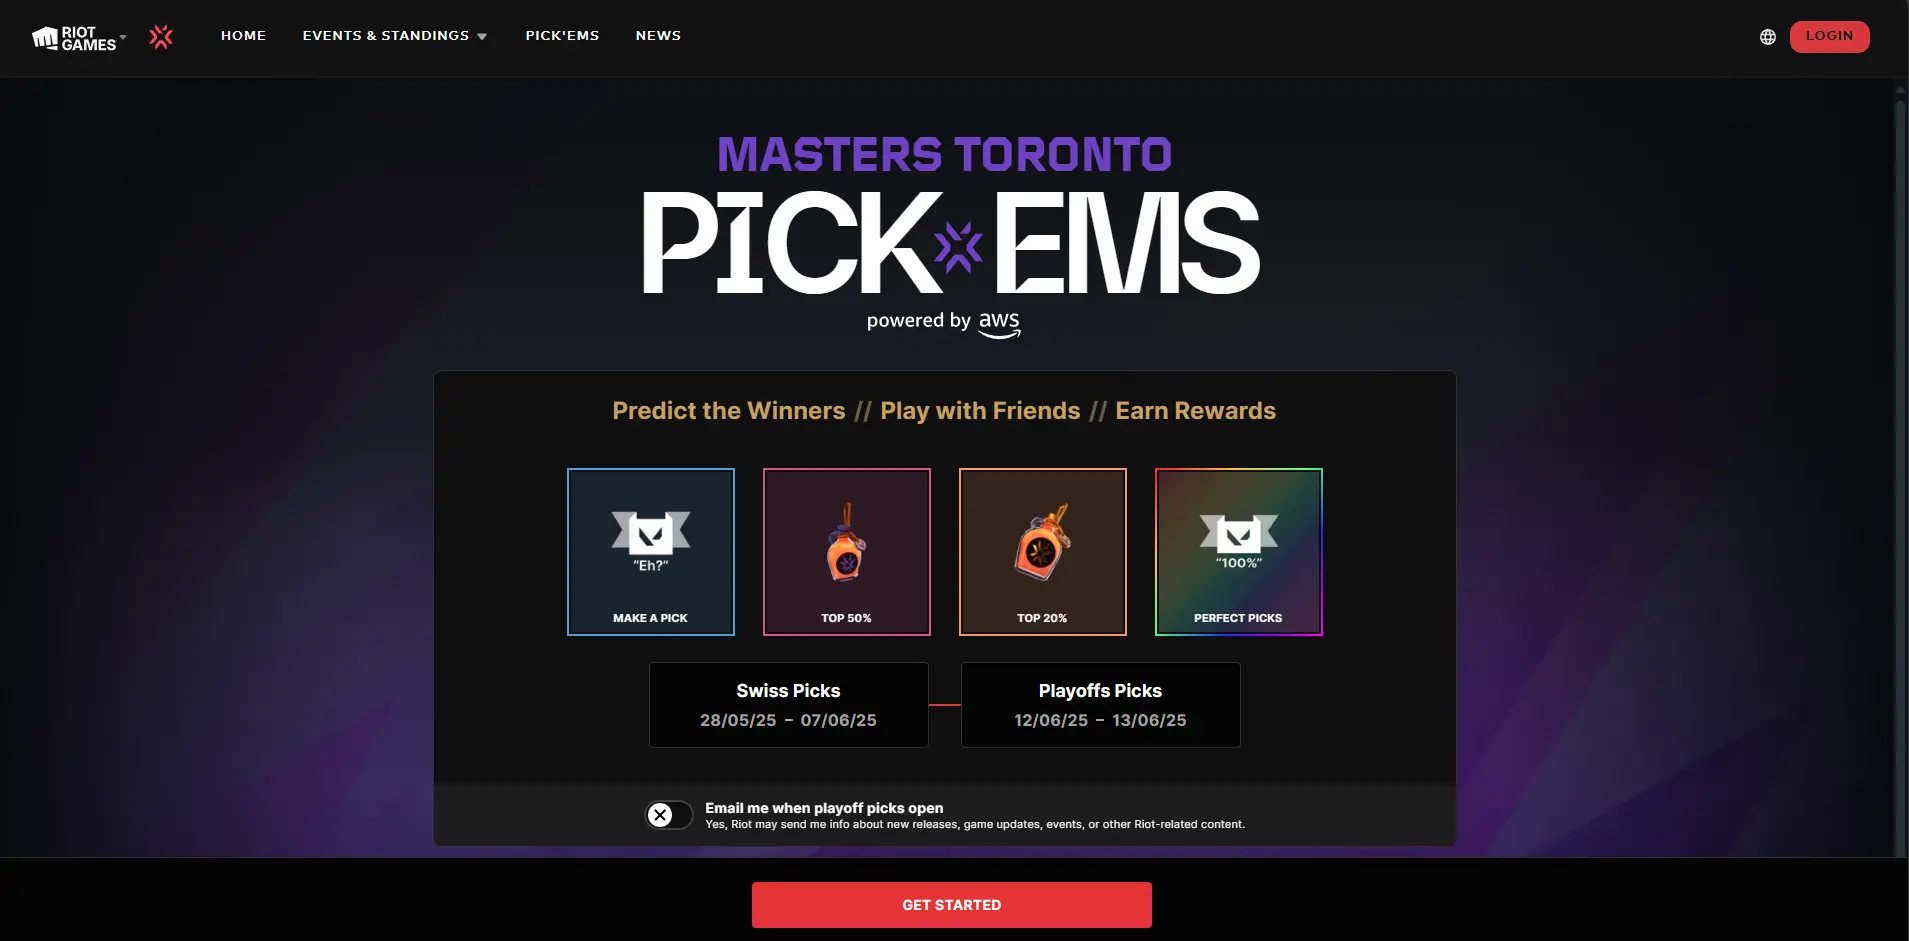
Task: Open the Pick'Ems nav item
Action: click(x=562, y=36)
